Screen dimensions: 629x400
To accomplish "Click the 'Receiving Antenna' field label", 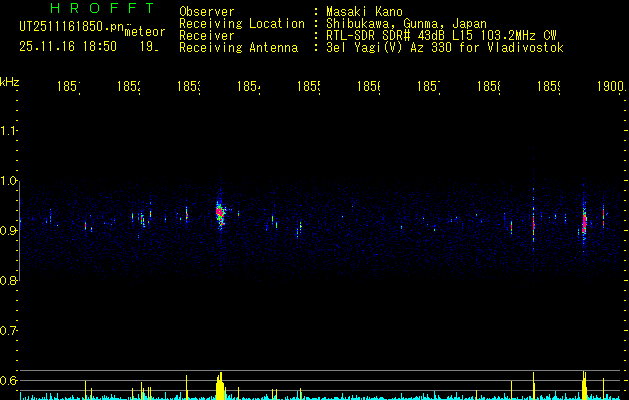I will click(239, 48).
